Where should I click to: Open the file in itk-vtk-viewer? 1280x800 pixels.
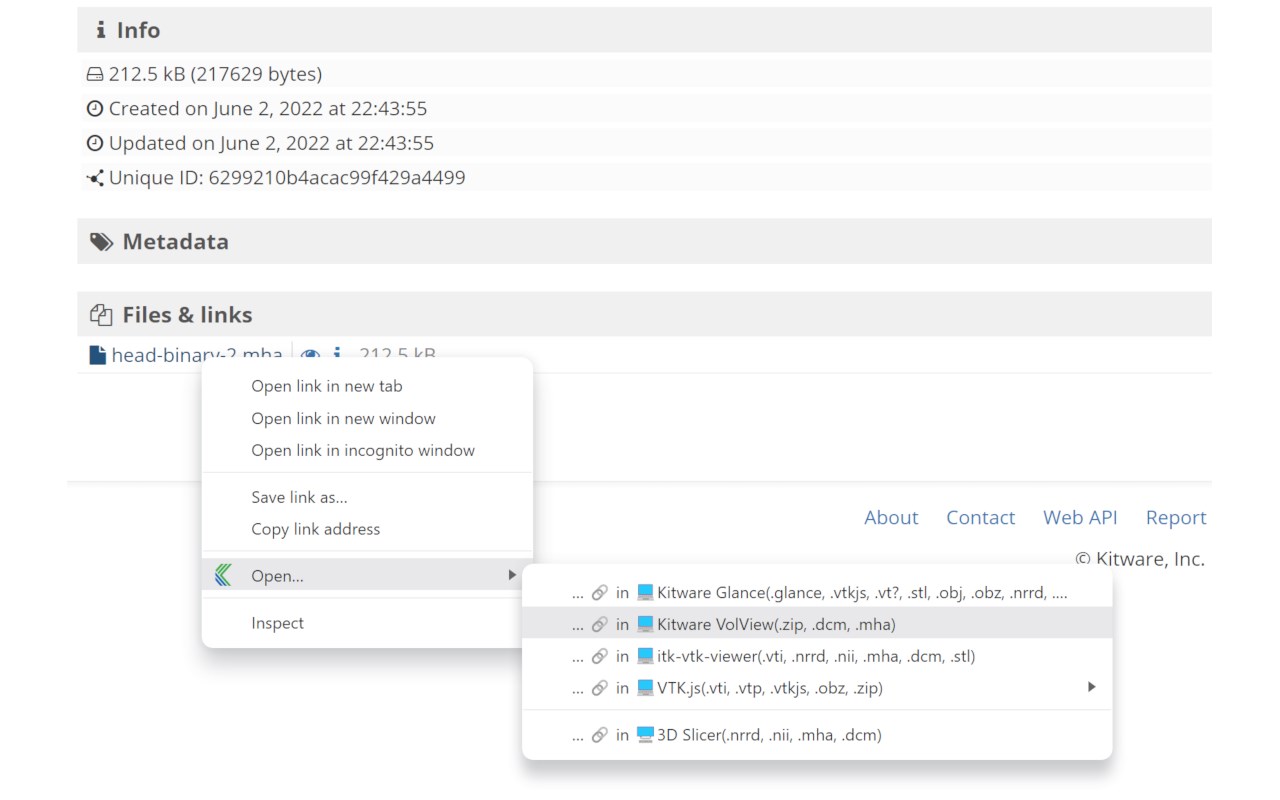(x=817, y=657)
